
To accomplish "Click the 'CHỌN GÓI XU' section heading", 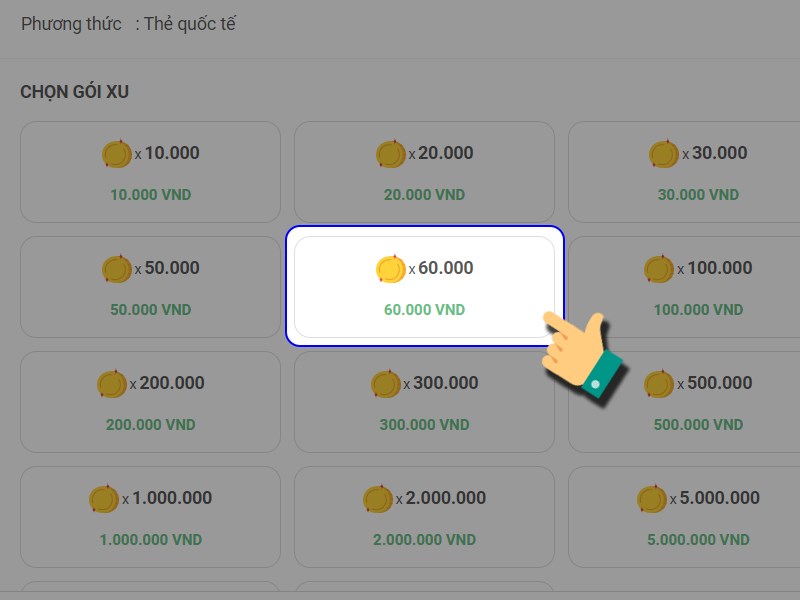I will 75,92.
